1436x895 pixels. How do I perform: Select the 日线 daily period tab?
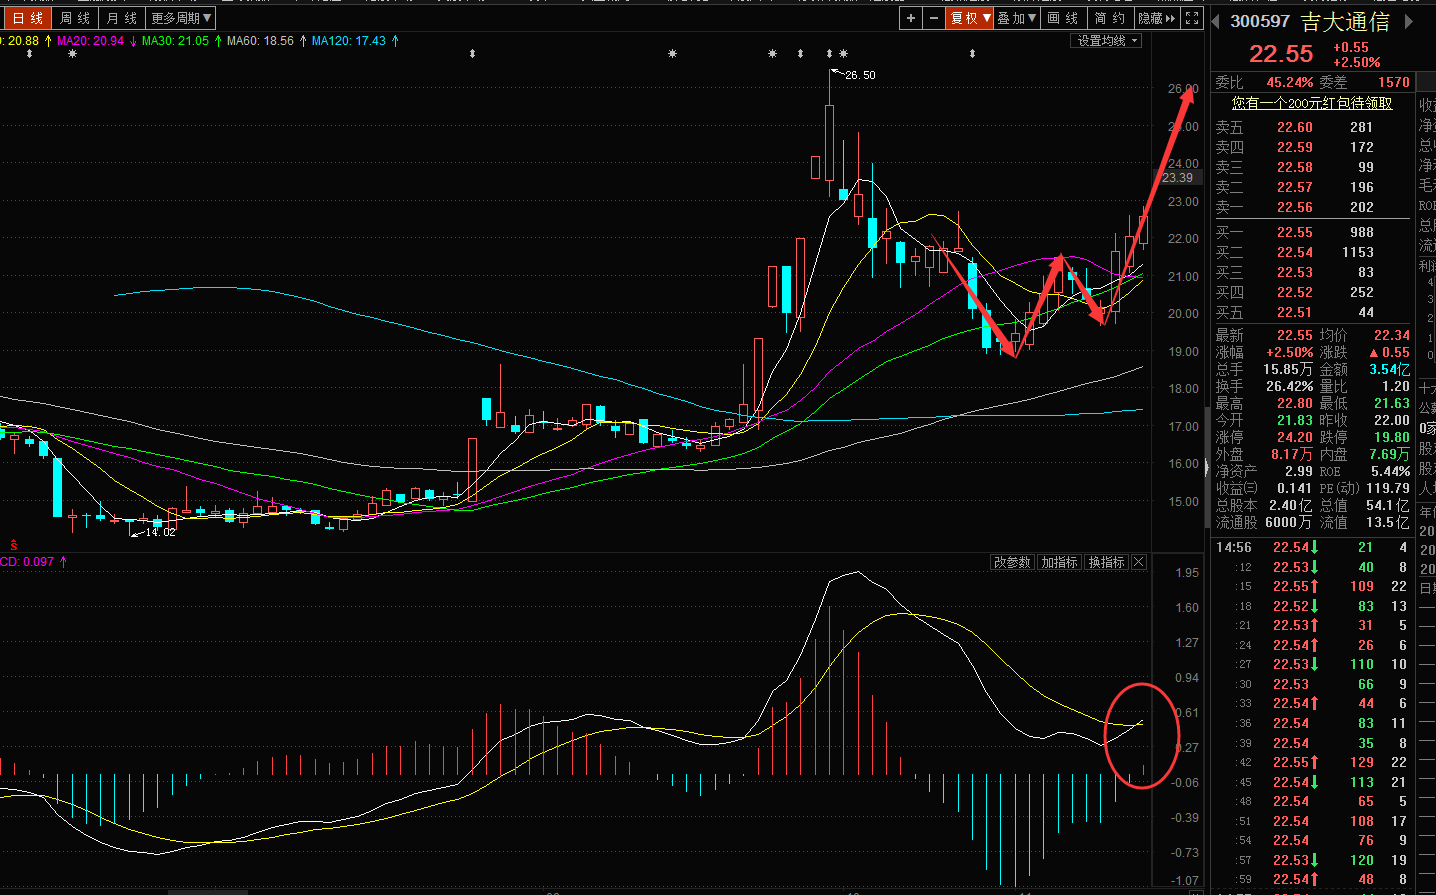click(27, 18)
